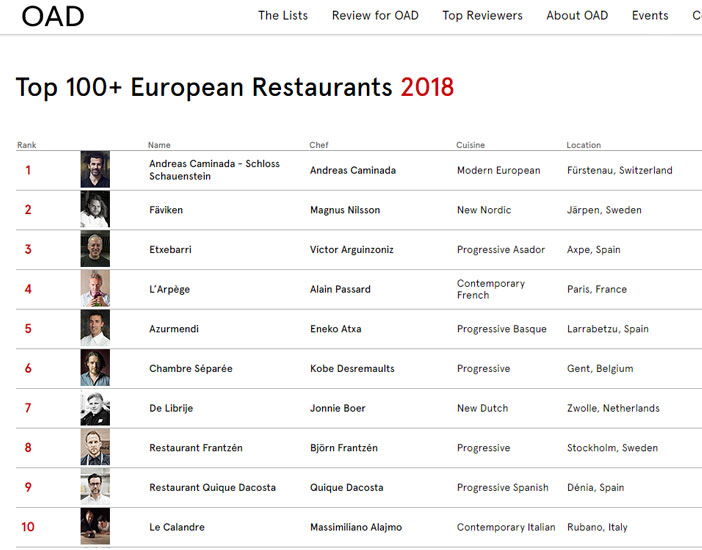Click Andreas Caminada chef photo thumbnail

pos(95,170)
